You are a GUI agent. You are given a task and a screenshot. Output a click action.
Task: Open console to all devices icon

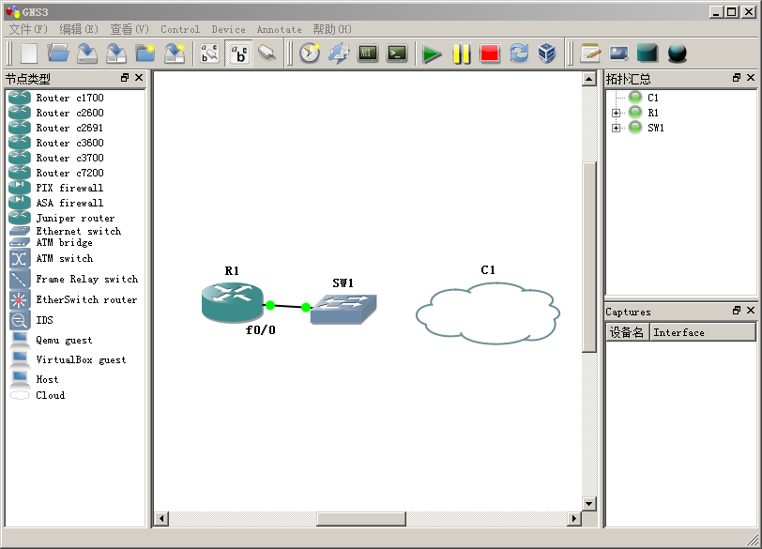(397, 53)
